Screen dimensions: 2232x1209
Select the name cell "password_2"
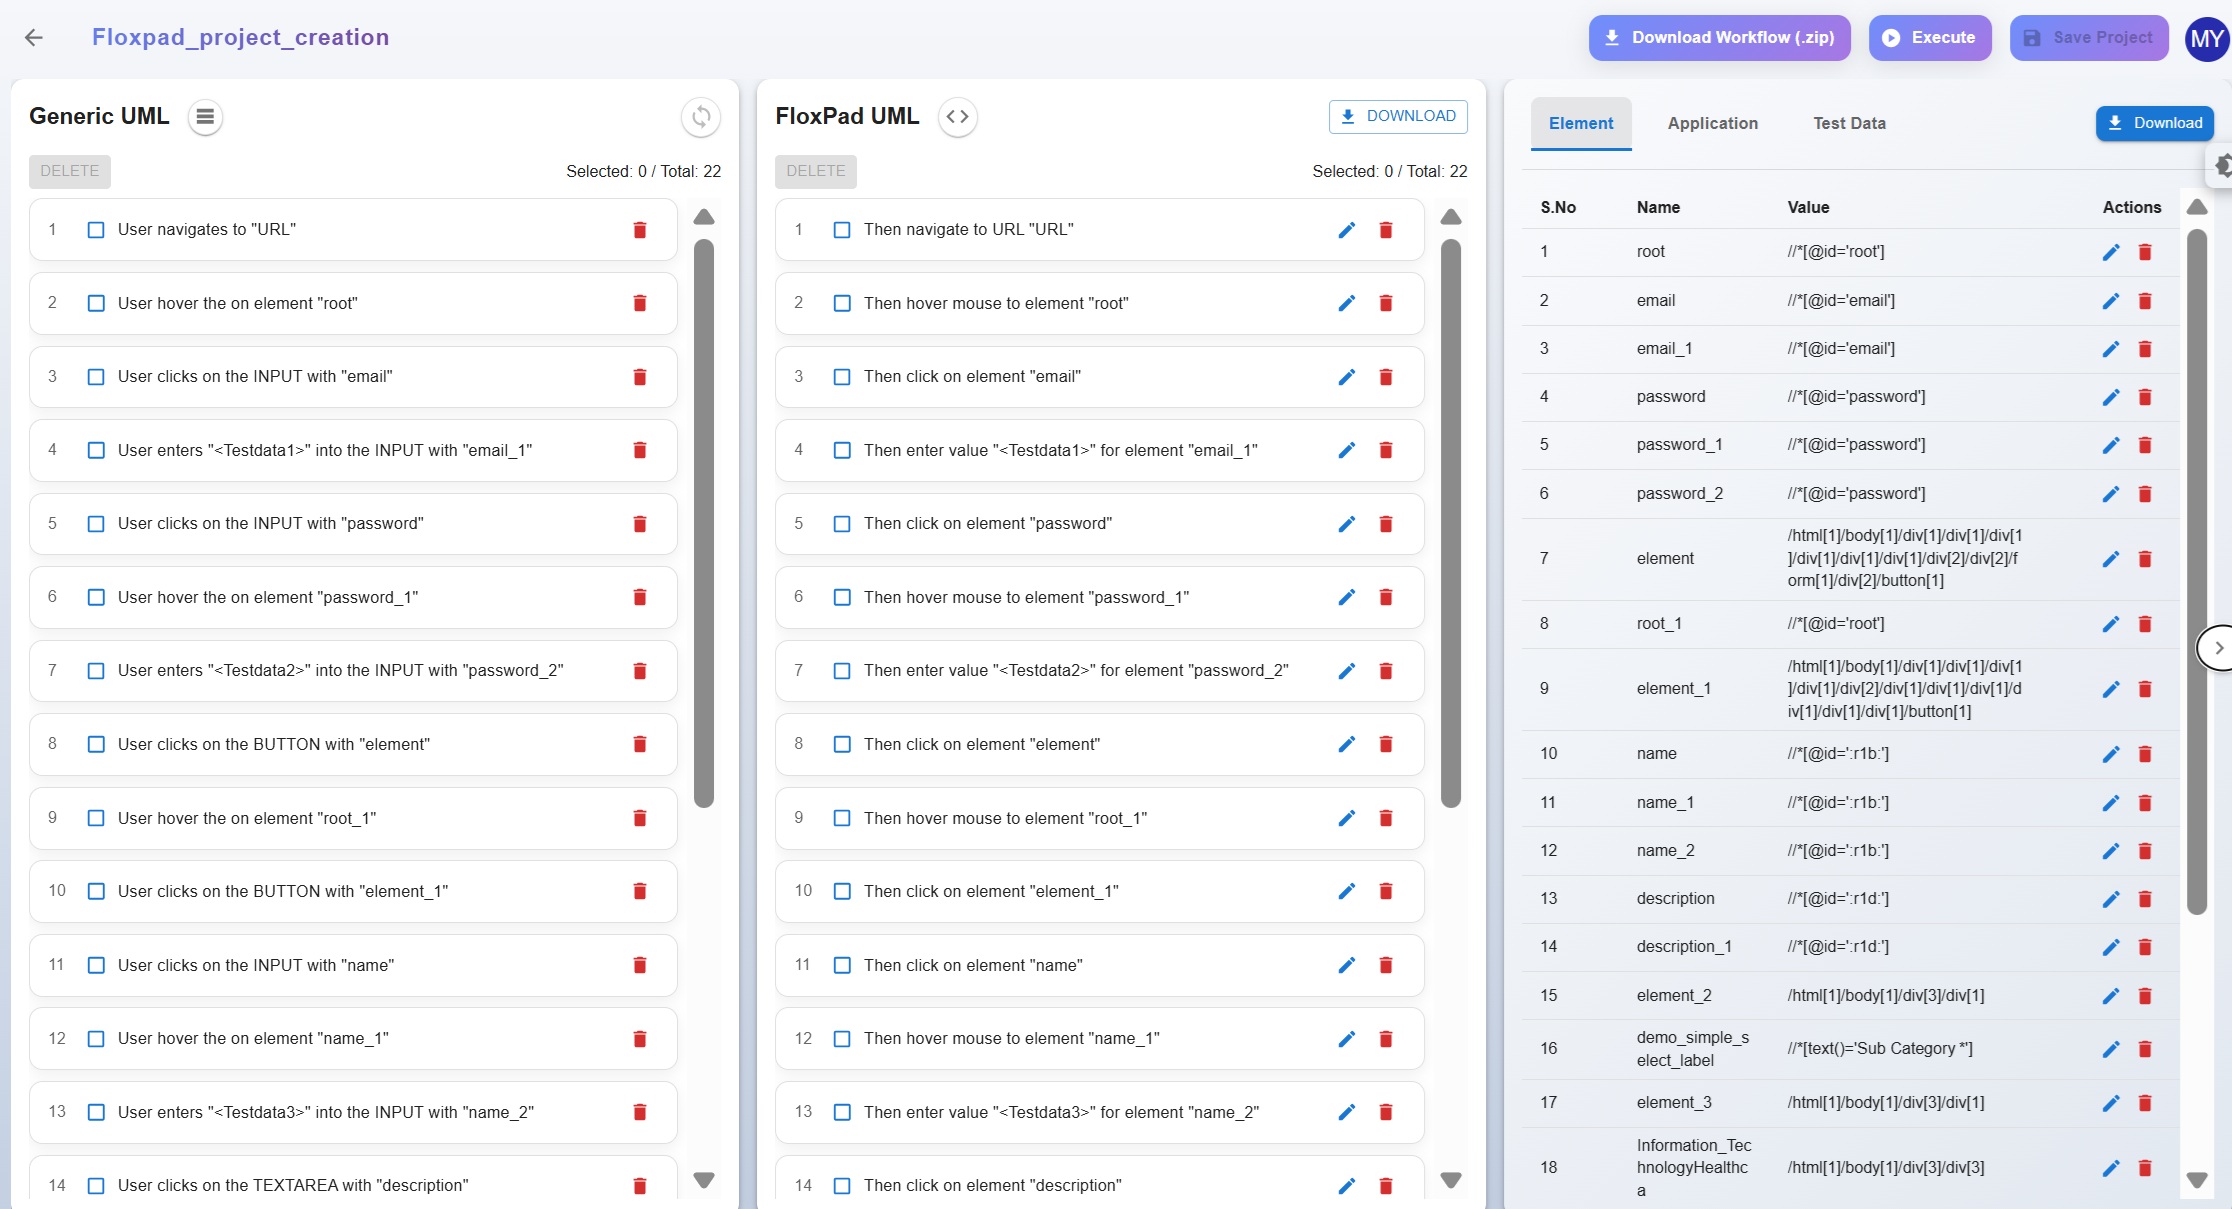tap(1680, 494)
